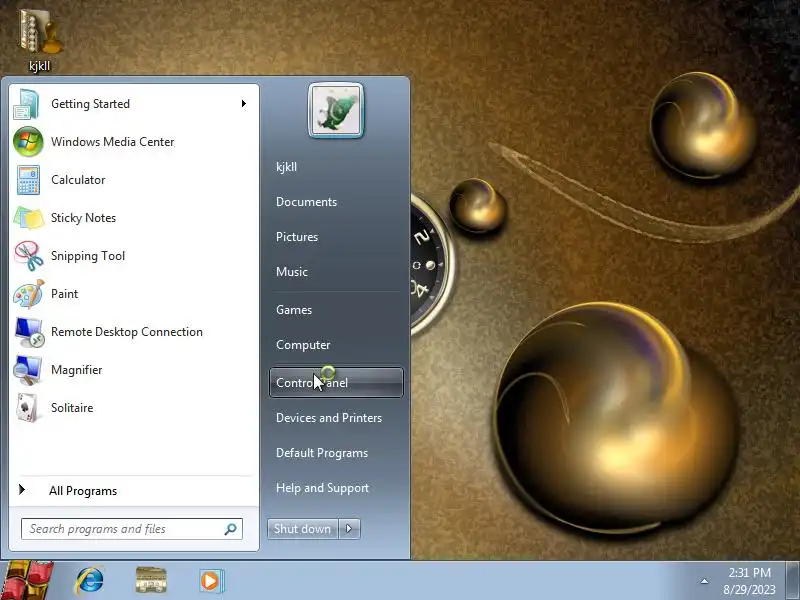Click the user account picture
This screenshot has height=600, width=800.
[336, 111]
